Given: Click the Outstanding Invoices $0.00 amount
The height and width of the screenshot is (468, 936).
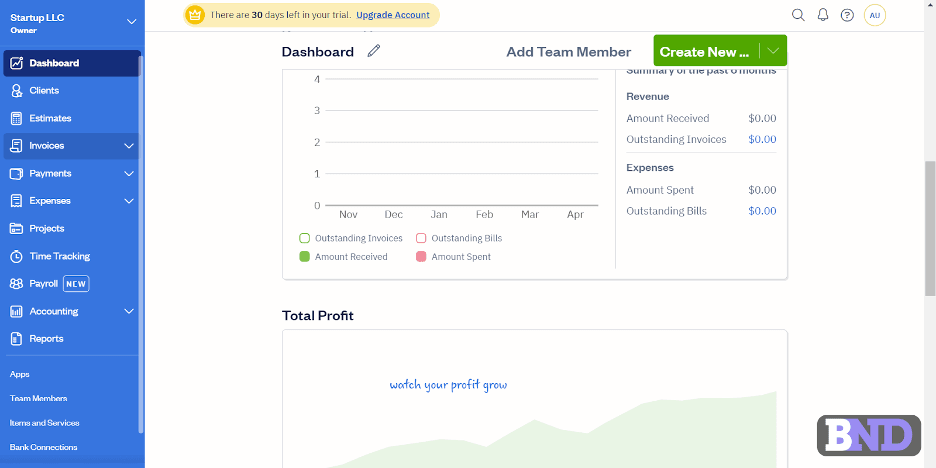Looking at the screenshot, I should (762, 139).
